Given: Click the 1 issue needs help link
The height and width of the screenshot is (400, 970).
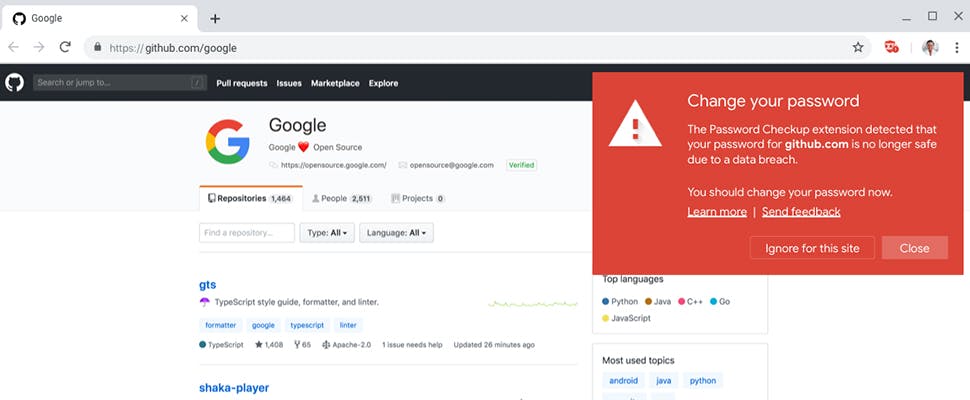Looking at the screenshot, I should click(412, 345).
